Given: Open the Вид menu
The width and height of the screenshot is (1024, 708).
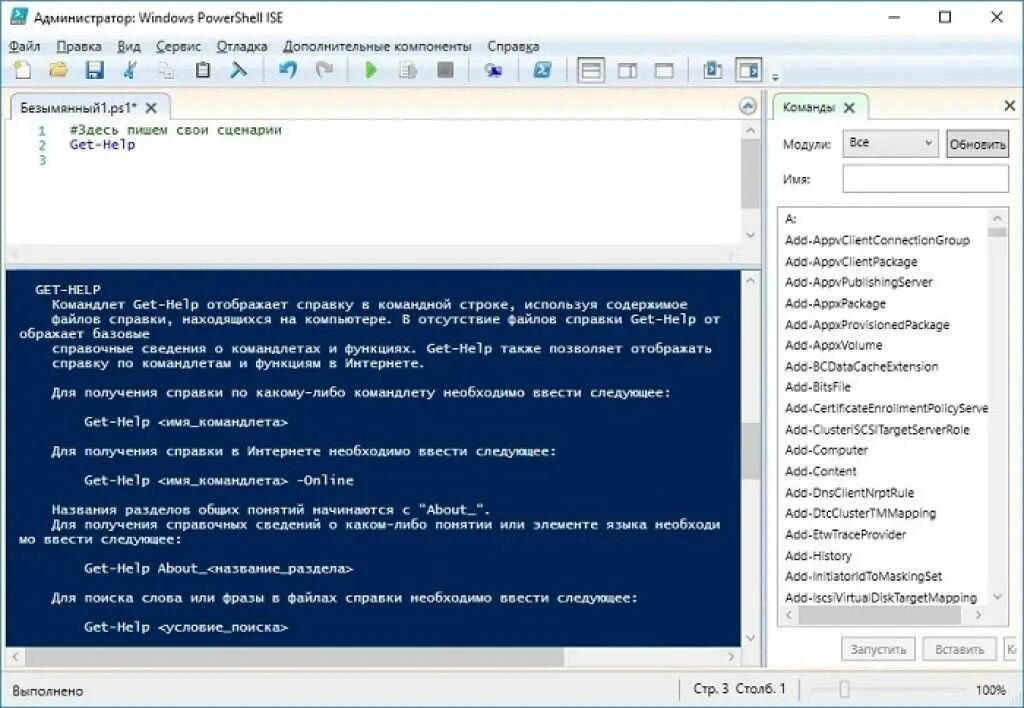Looking at the screenshot, I should click(129, 46).
